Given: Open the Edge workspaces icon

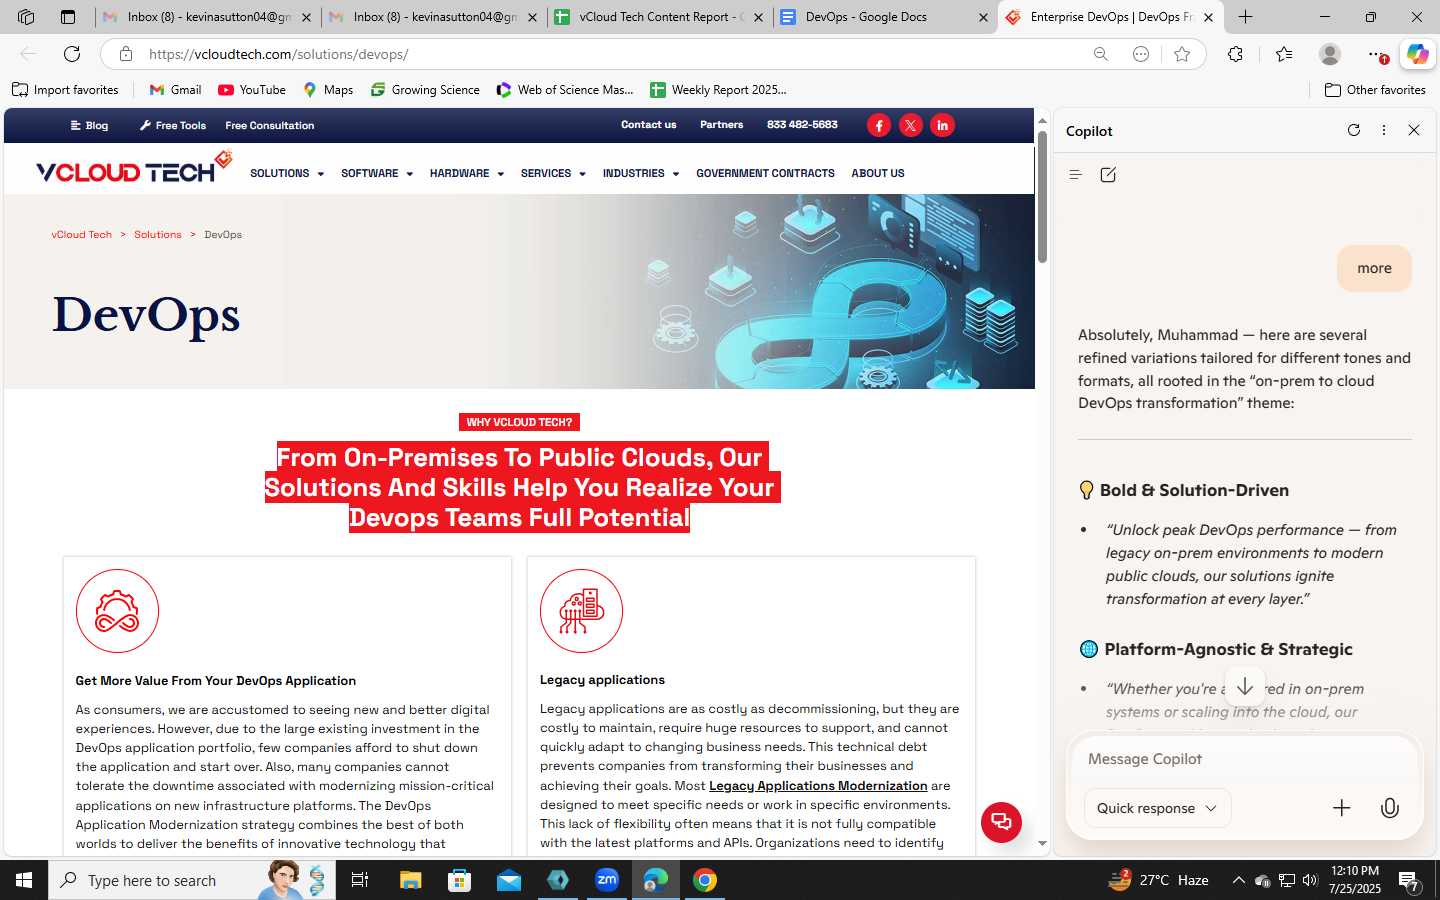Looking at the screenshot, I should pyautogui.click(x=26, y=17).
